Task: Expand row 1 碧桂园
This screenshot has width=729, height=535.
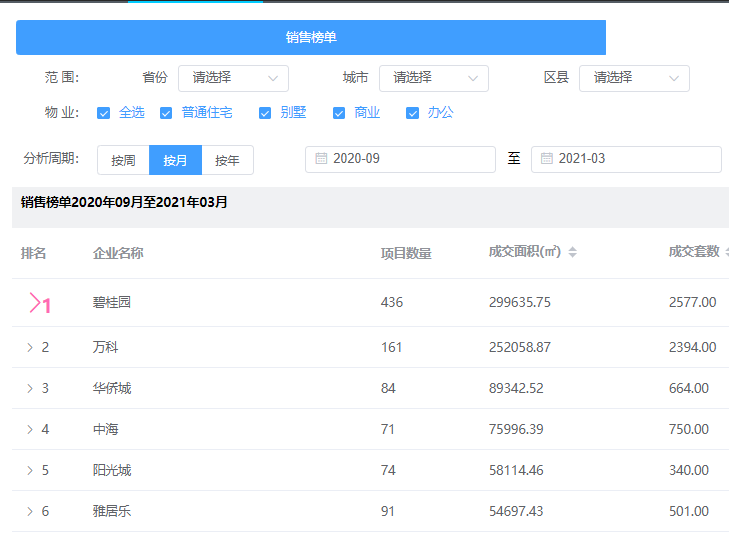Action: 35,303
